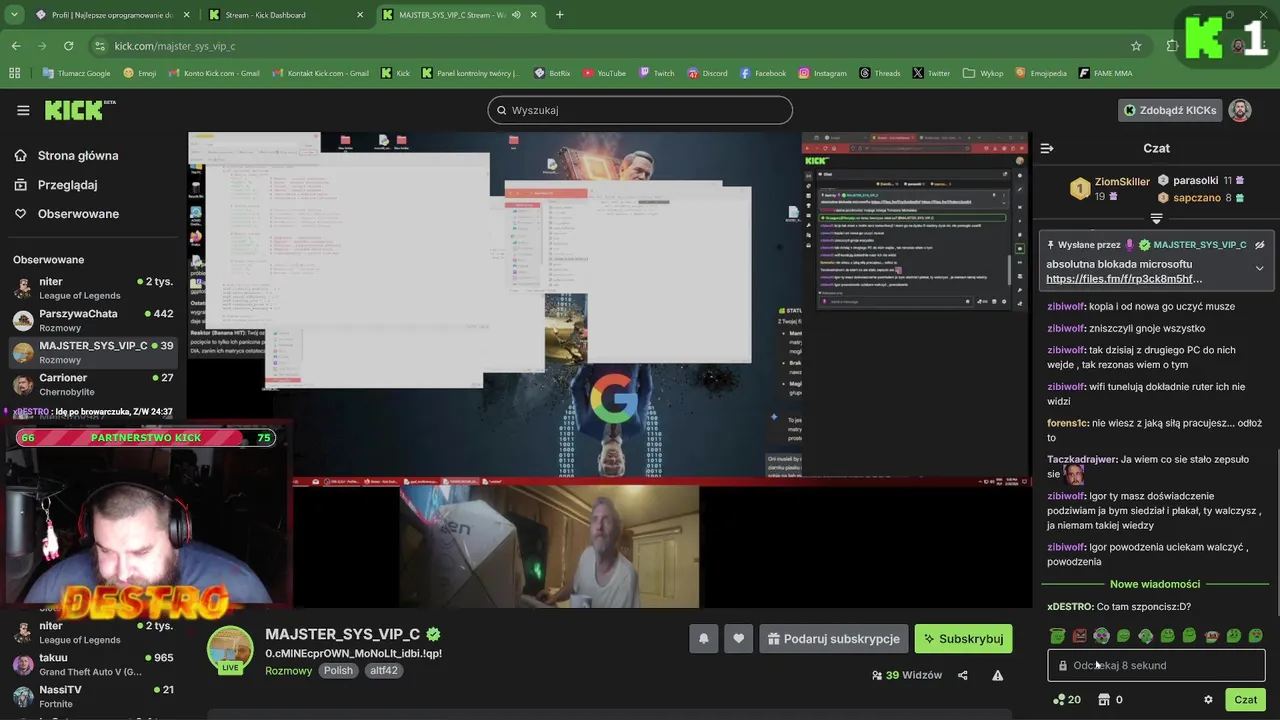The image size is (1280, 720).
Task: Select the Polish language tag
Action: 338,670
